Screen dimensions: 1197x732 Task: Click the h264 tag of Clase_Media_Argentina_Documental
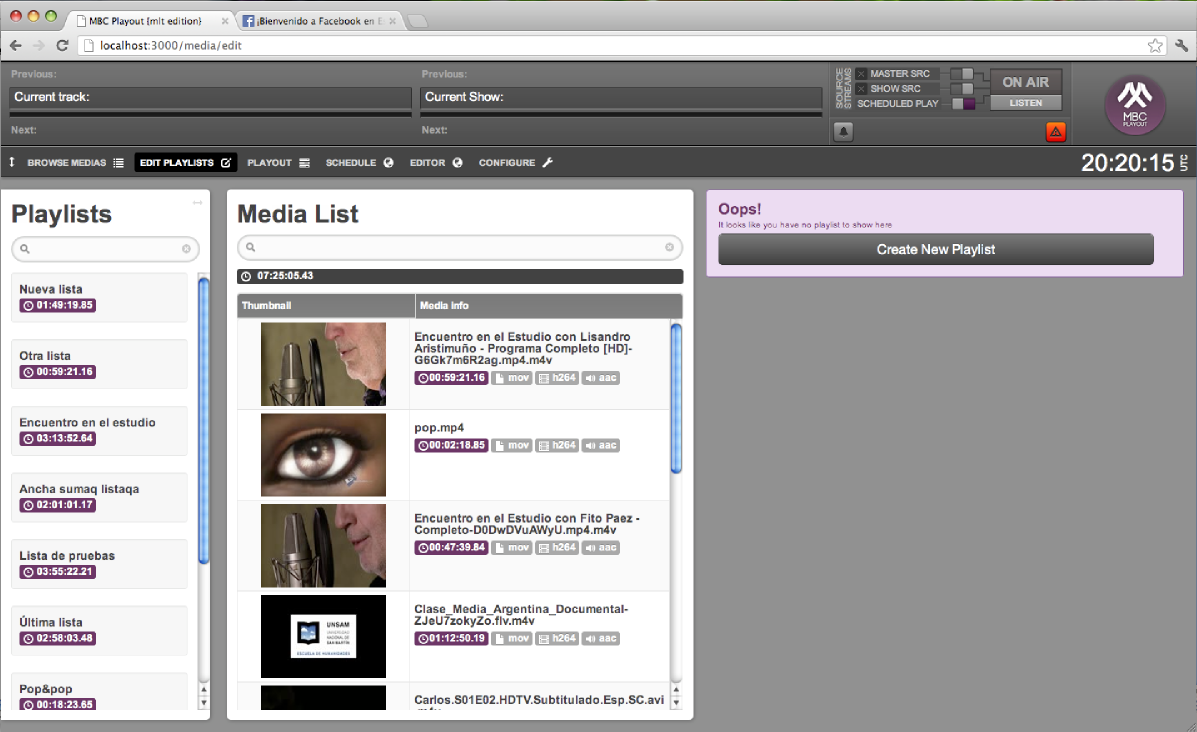(557, 638)
